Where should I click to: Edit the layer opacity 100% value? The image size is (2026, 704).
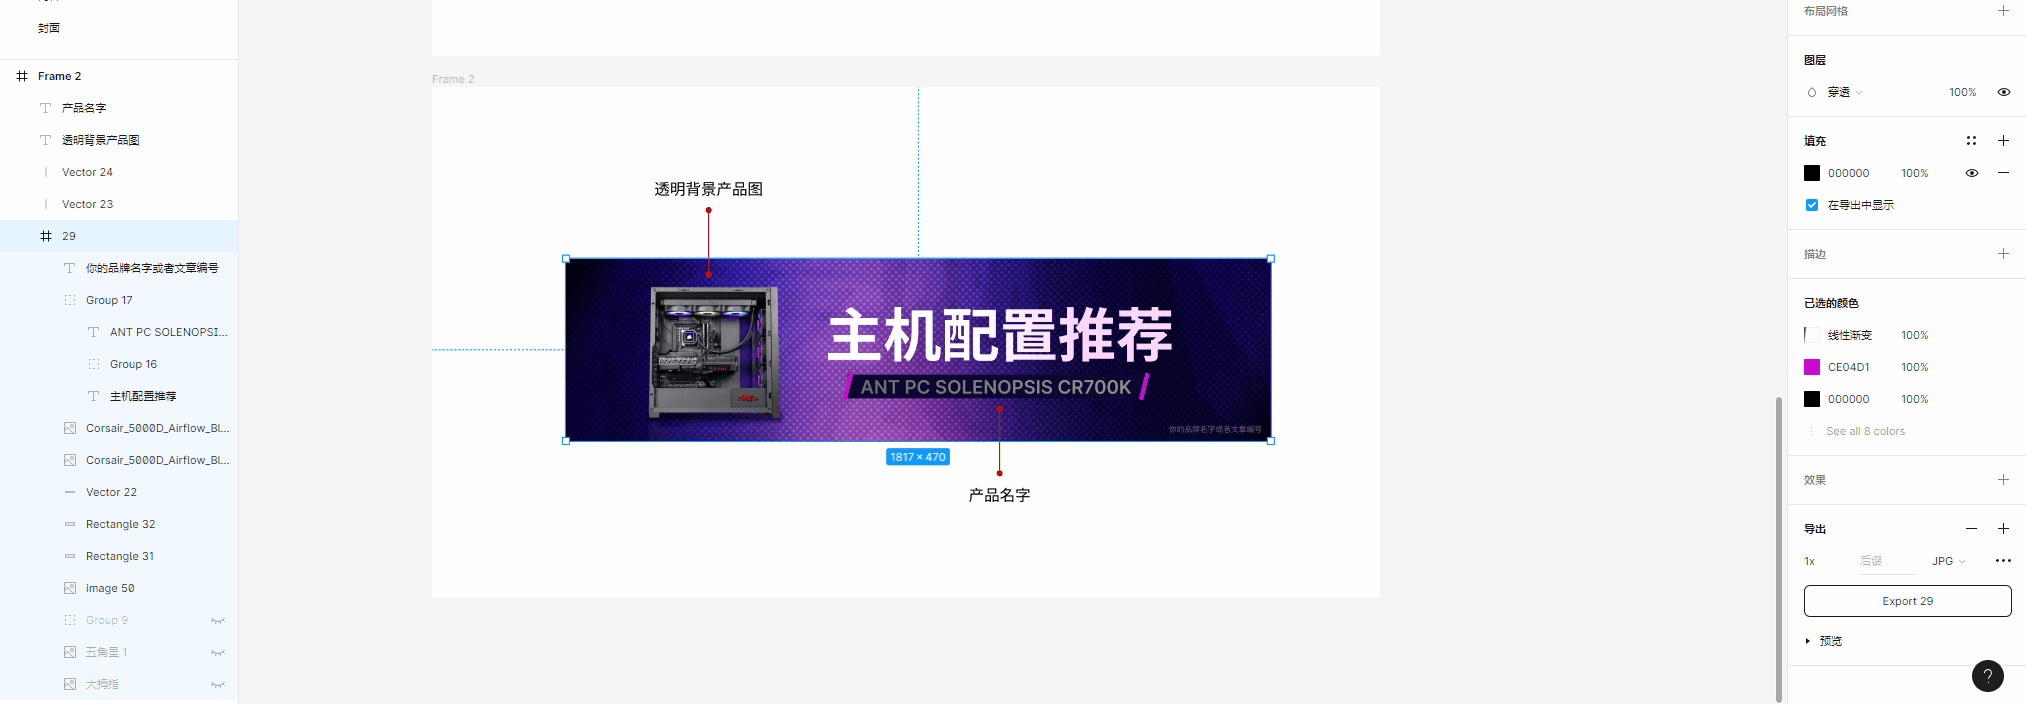click(x=1962, y=92)
